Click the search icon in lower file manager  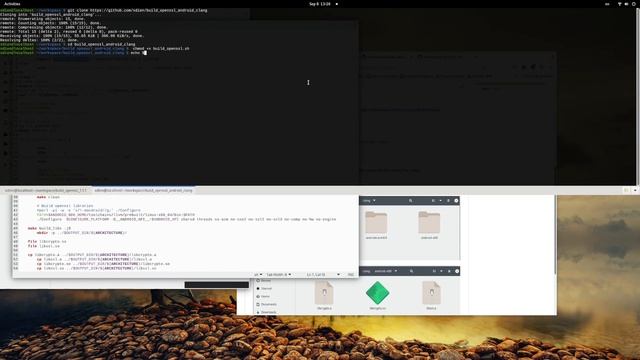pyautogui.click(x=411, y=271)
